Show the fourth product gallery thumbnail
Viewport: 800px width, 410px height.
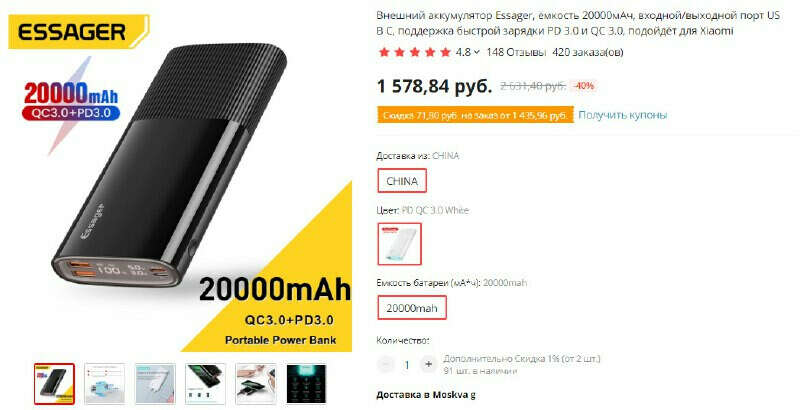tap(205, 384)
